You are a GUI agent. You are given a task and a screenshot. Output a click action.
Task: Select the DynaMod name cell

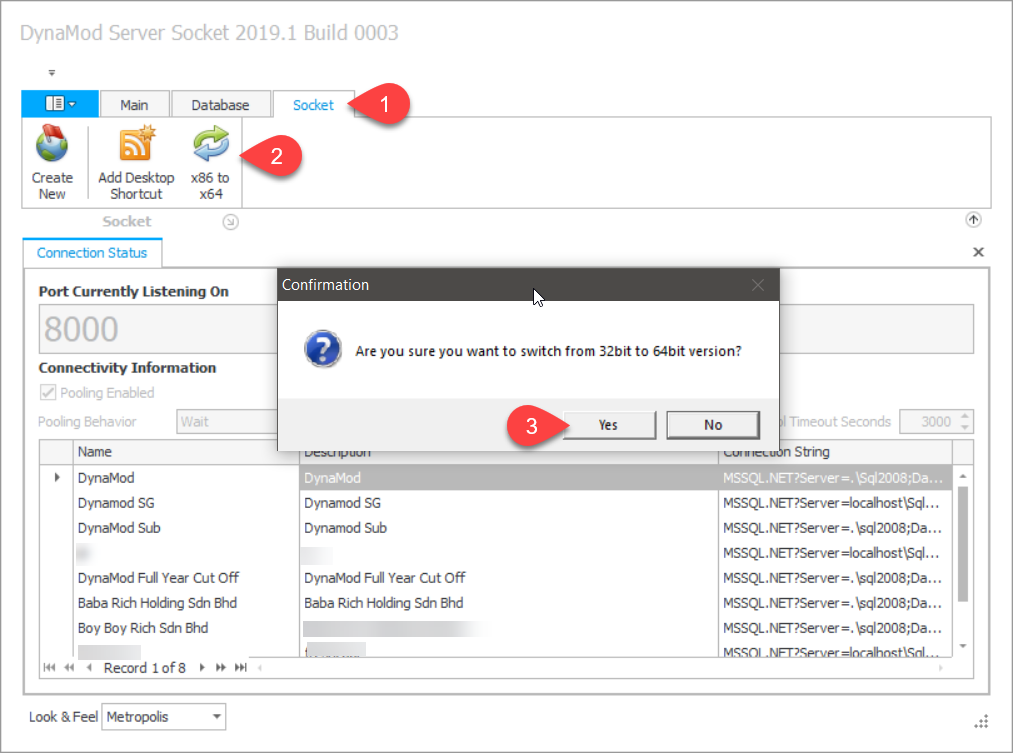click(x=186, y=478)
